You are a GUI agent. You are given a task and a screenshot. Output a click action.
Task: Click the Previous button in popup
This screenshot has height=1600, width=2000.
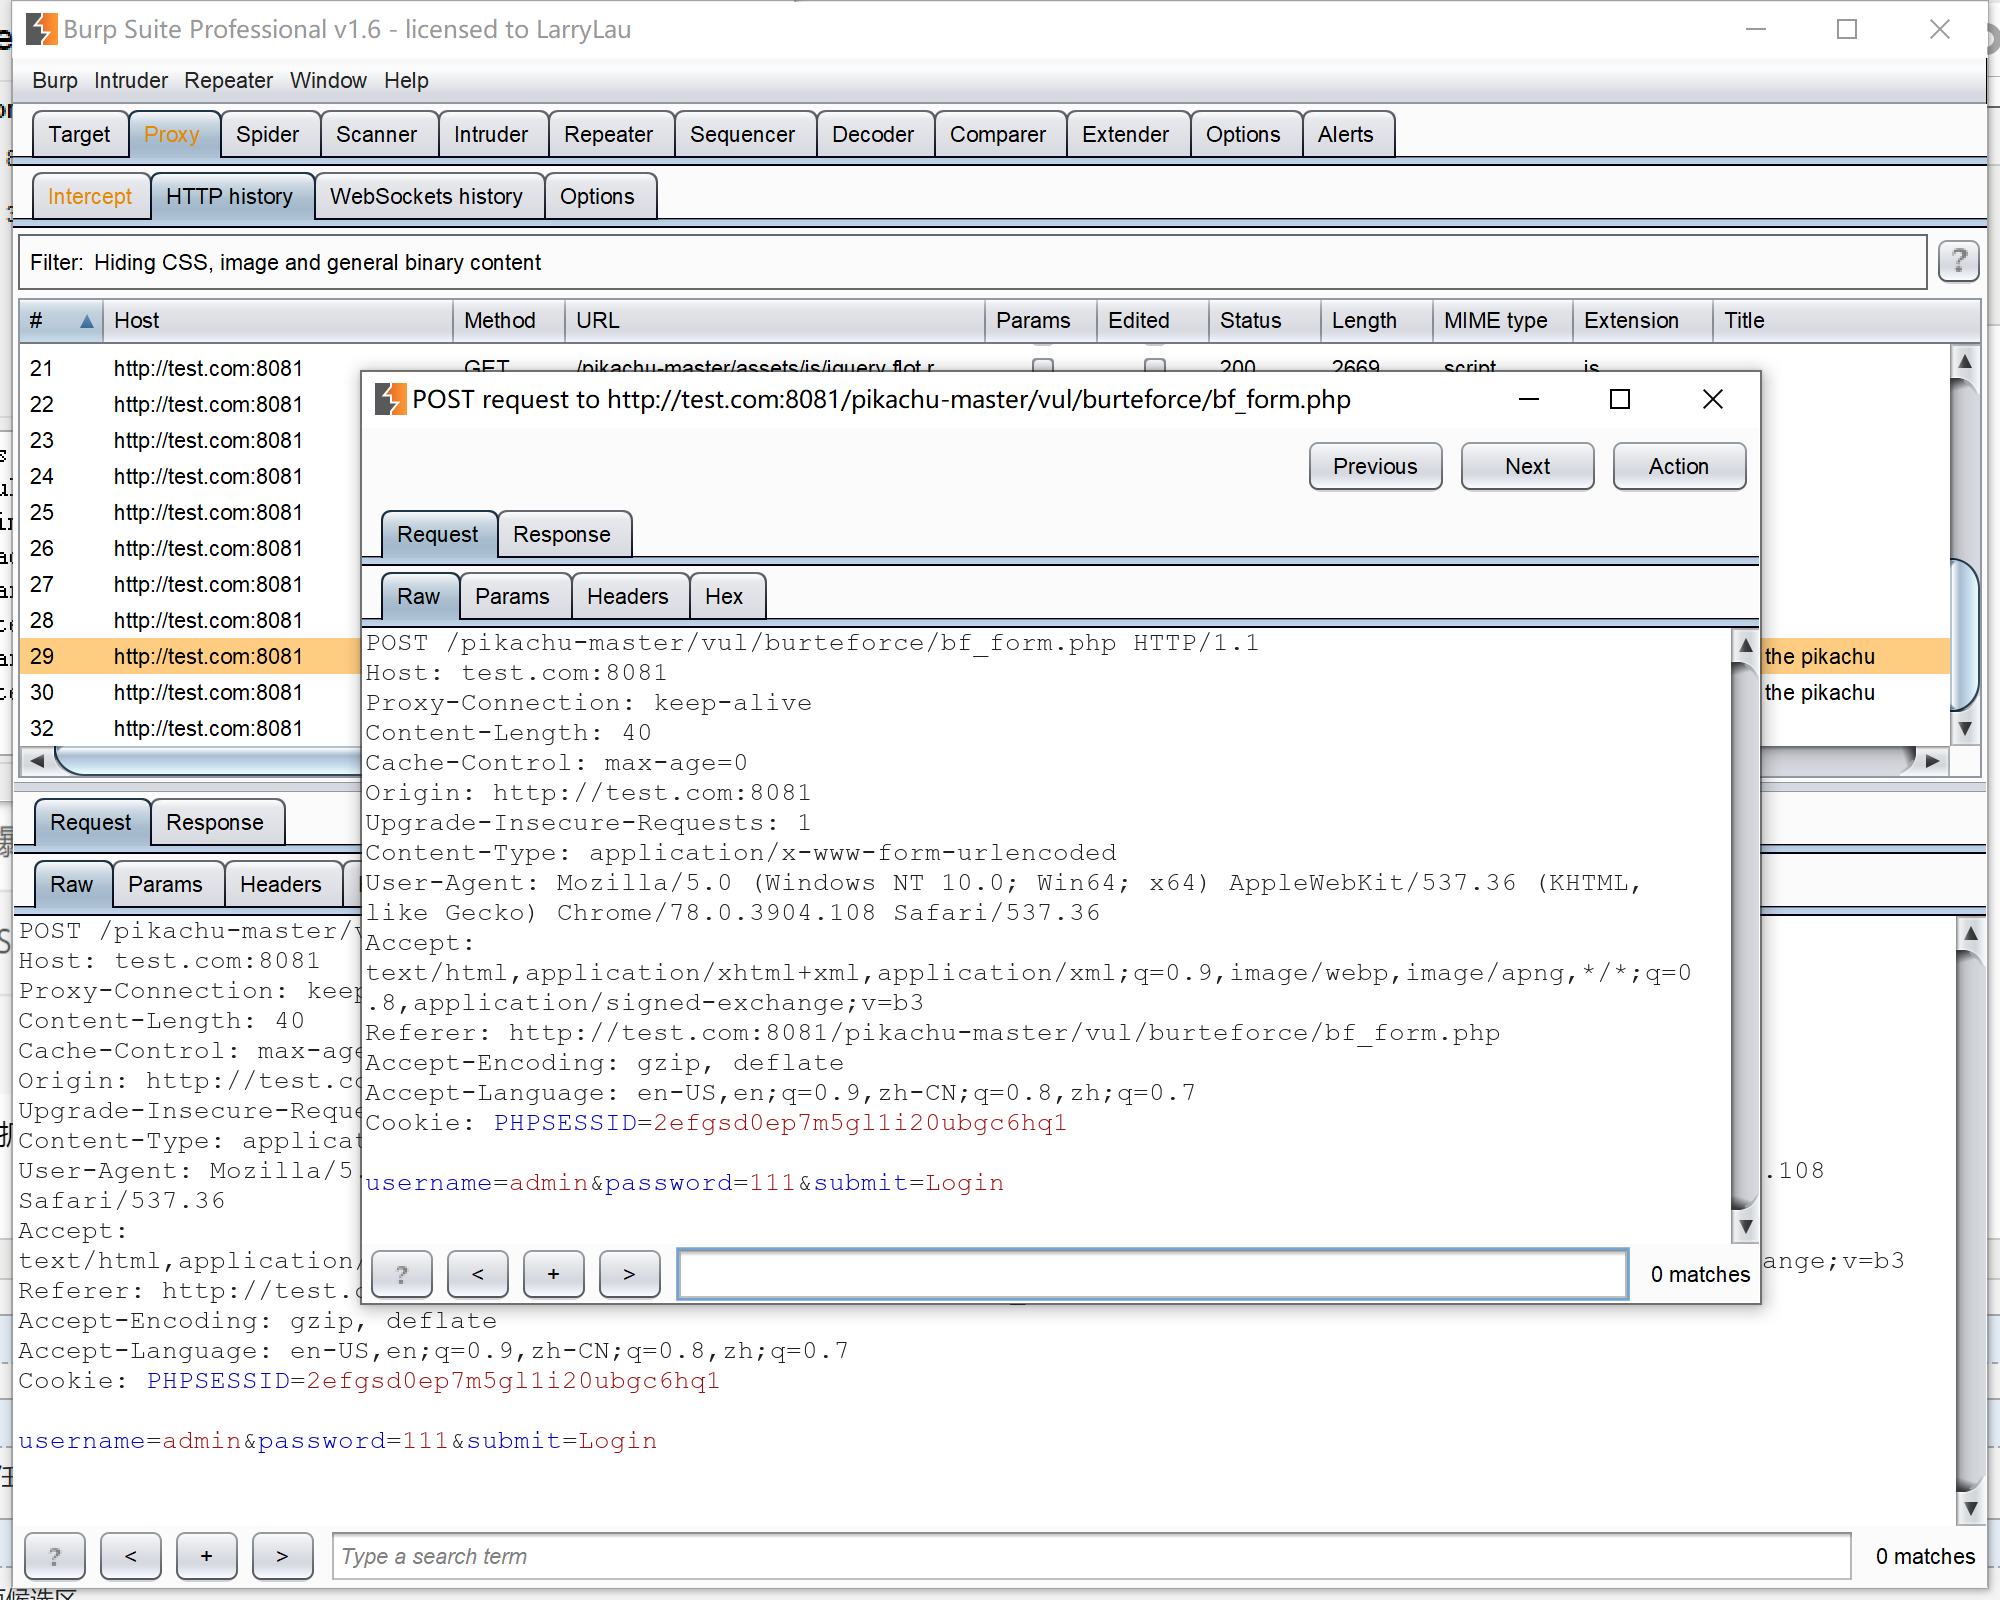[1375, 466]
